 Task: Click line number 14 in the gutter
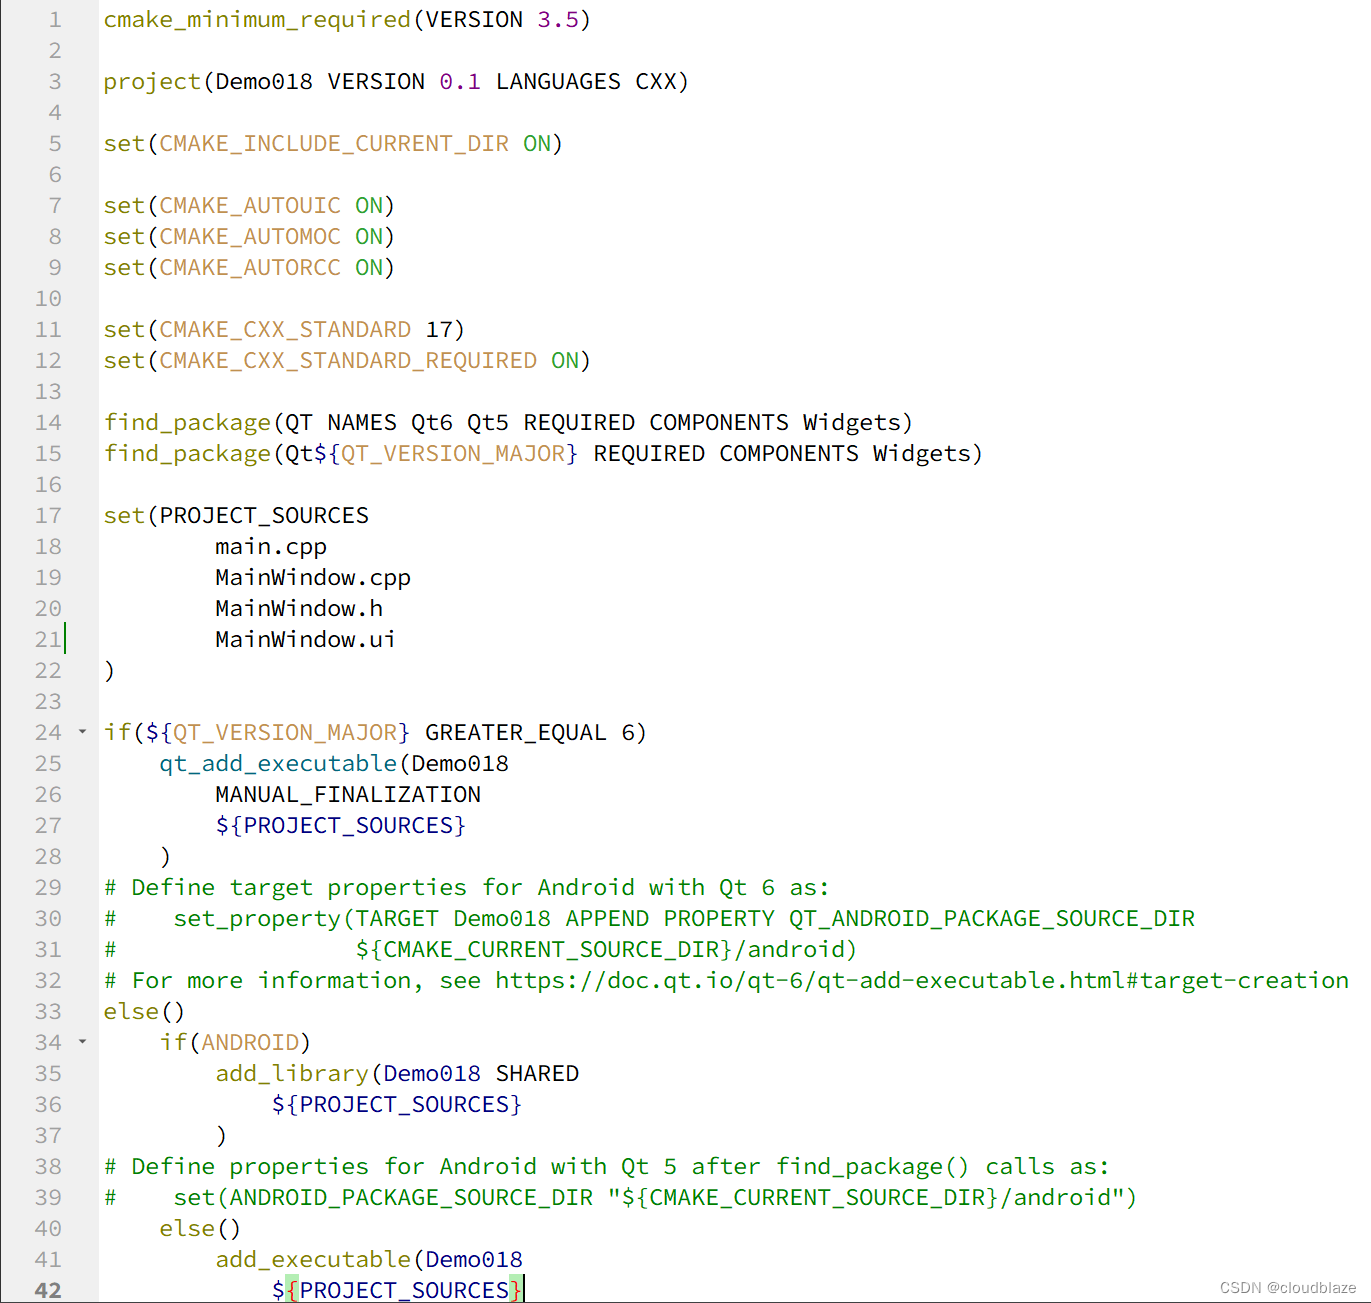point(48,423)
